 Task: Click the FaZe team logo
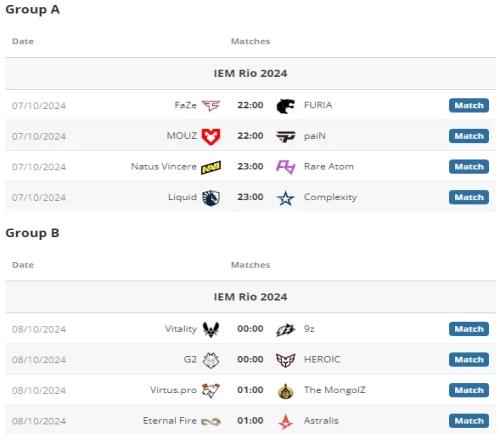pyautogui.click(x=211, y=106)
